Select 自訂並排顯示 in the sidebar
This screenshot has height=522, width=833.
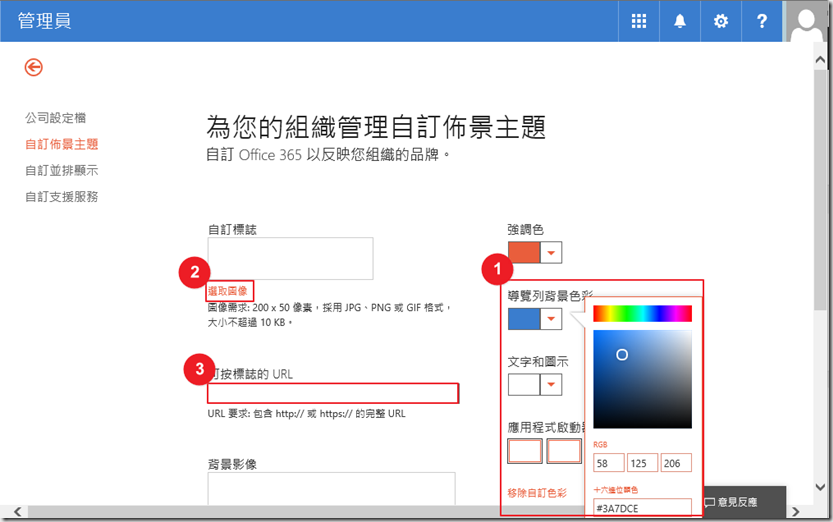tap(61, 170)
